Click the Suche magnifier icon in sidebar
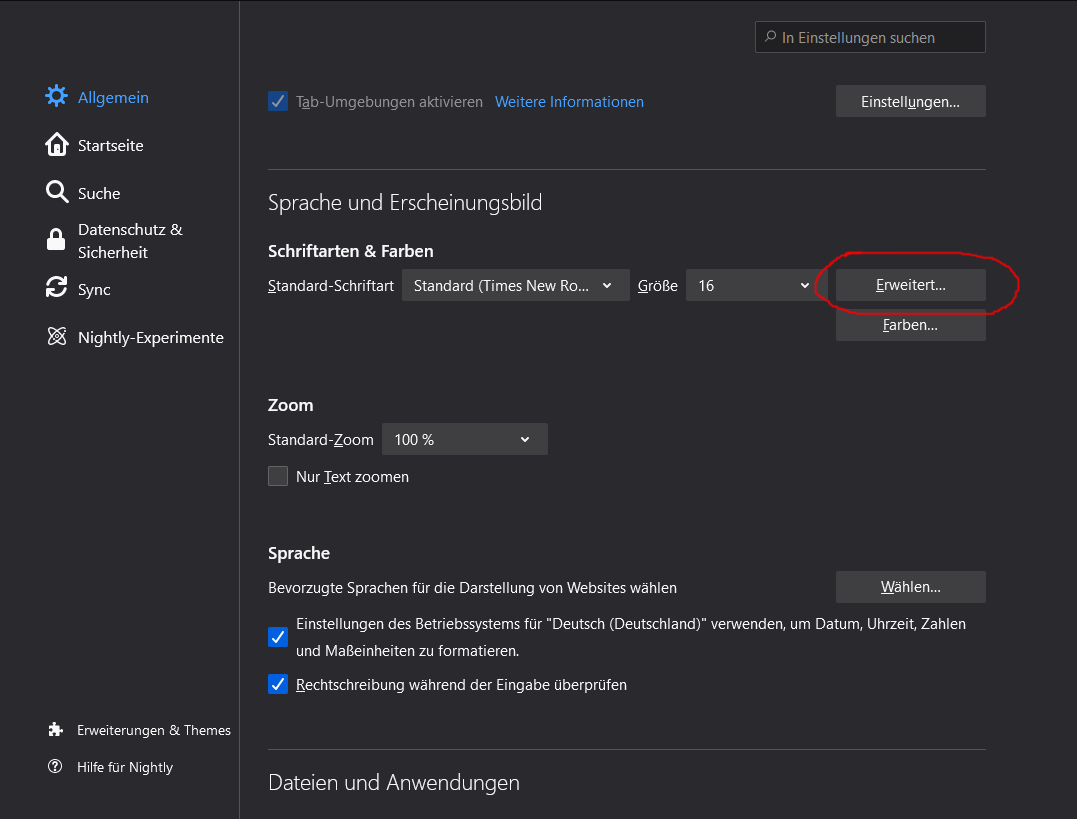Screen dimensions: 1077x819 tap(57, 193)
